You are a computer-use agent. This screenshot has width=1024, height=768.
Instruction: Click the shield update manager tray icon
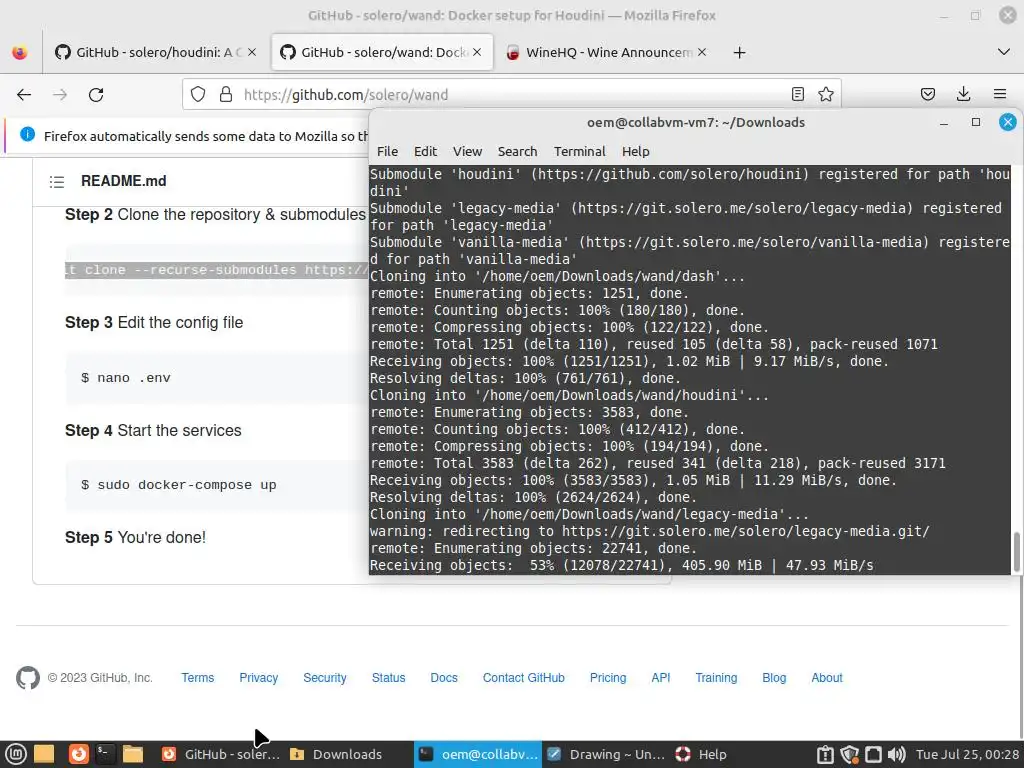[850, 755]
